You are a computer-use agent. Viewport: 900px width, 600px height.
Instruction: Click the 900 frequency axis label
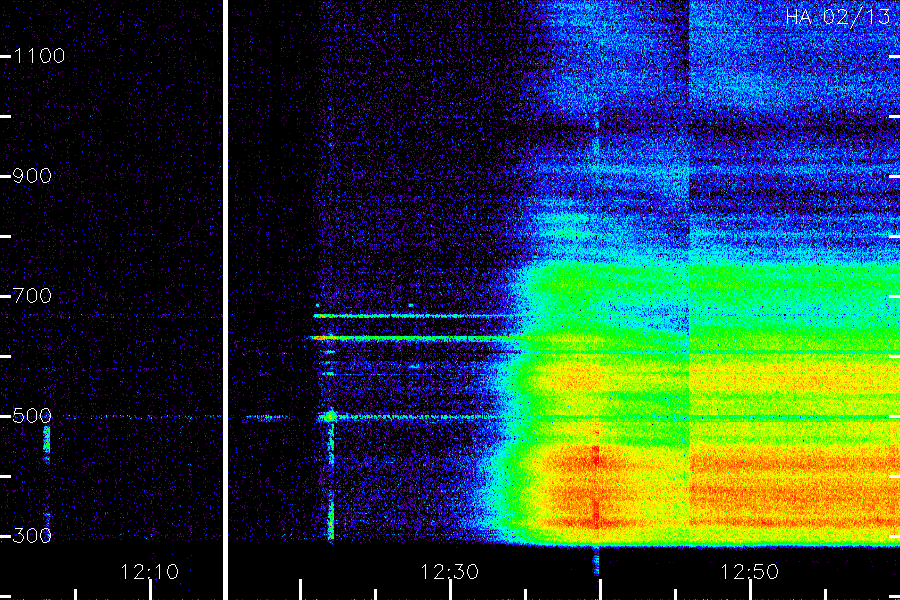click(x=32, y=176)
